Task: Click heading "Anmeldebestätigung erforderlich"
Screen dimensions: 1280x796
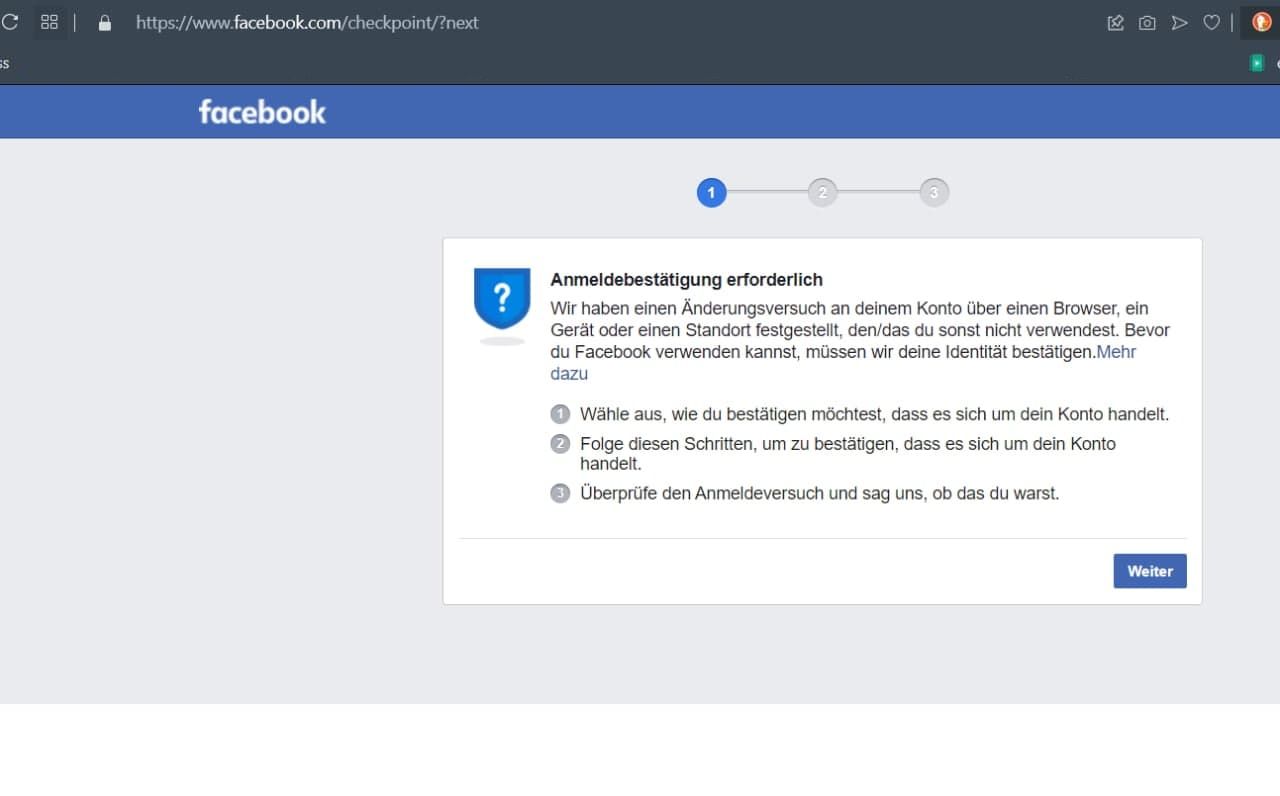Action: click(687, 280)
